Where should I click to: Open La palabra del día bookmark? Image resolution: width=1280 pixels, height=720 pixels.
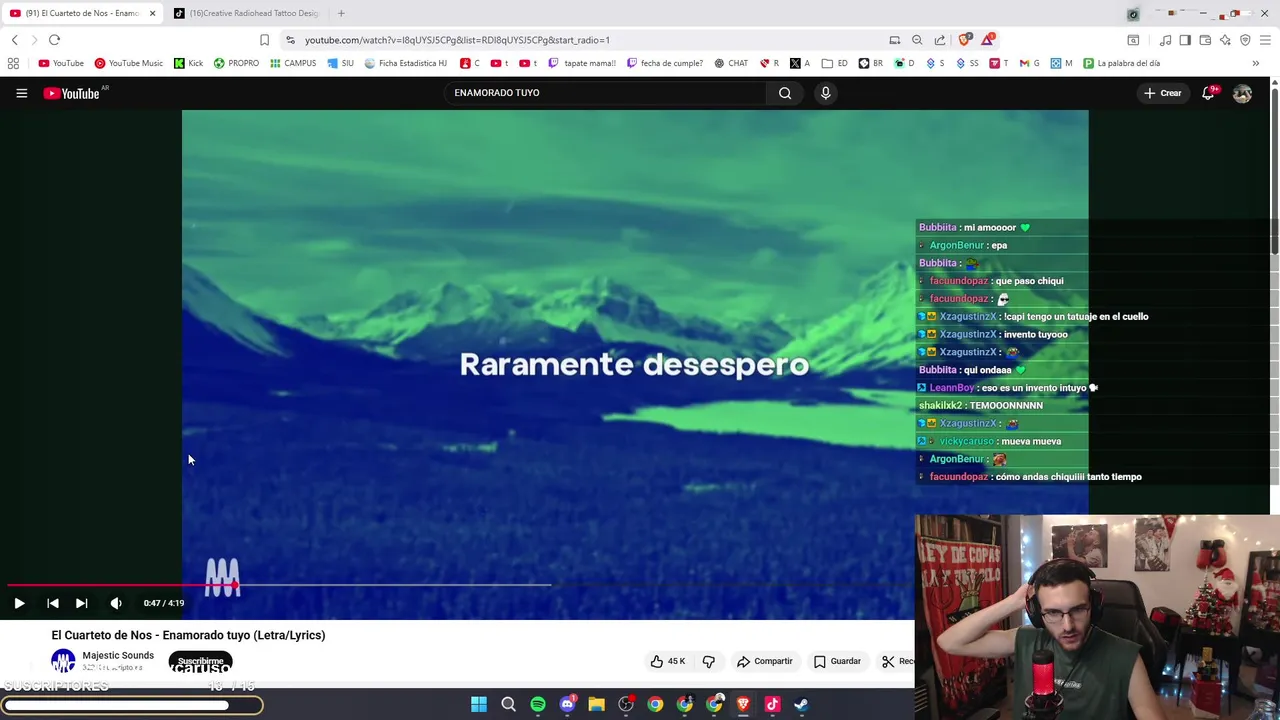tap(1121, 63)
